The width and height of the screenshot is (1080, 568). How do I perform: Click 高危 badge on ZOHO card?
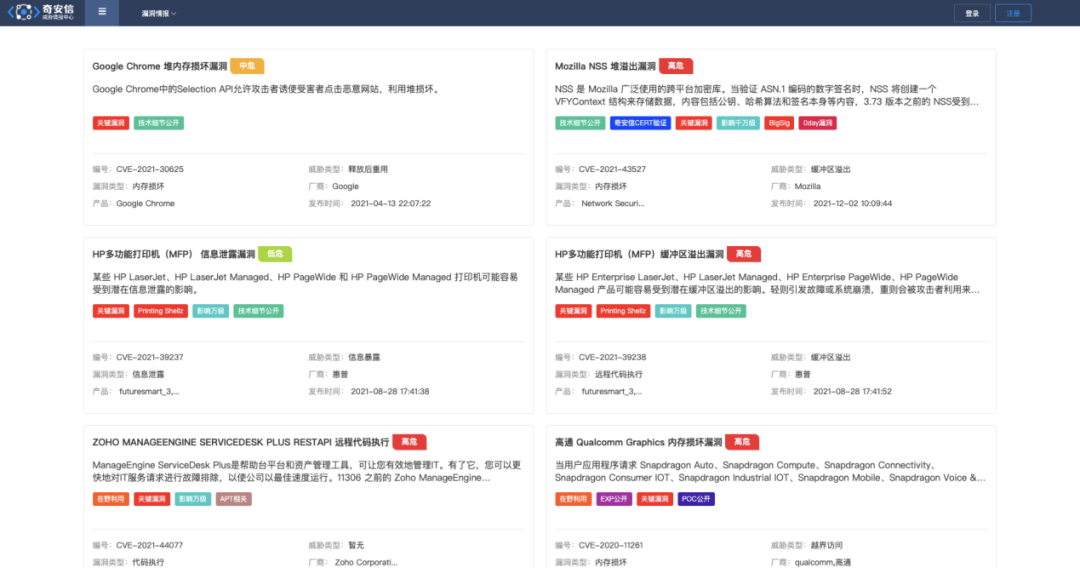[x=409, y=442]
